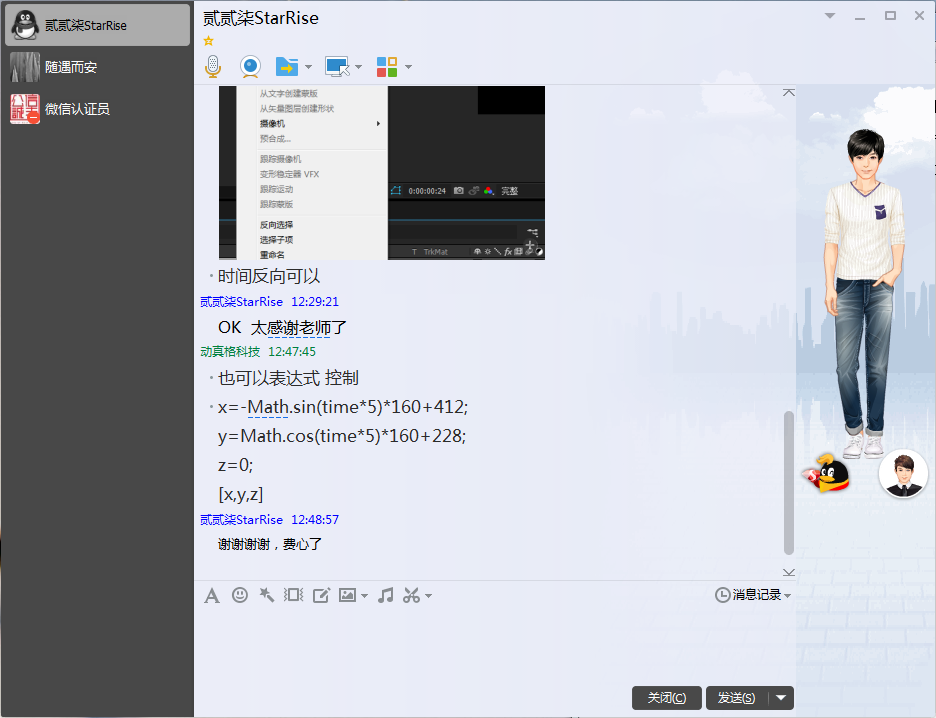Expand the apps grid dropdown arrow
Viewport: 936px width, 718px height.
coord(408,67)
